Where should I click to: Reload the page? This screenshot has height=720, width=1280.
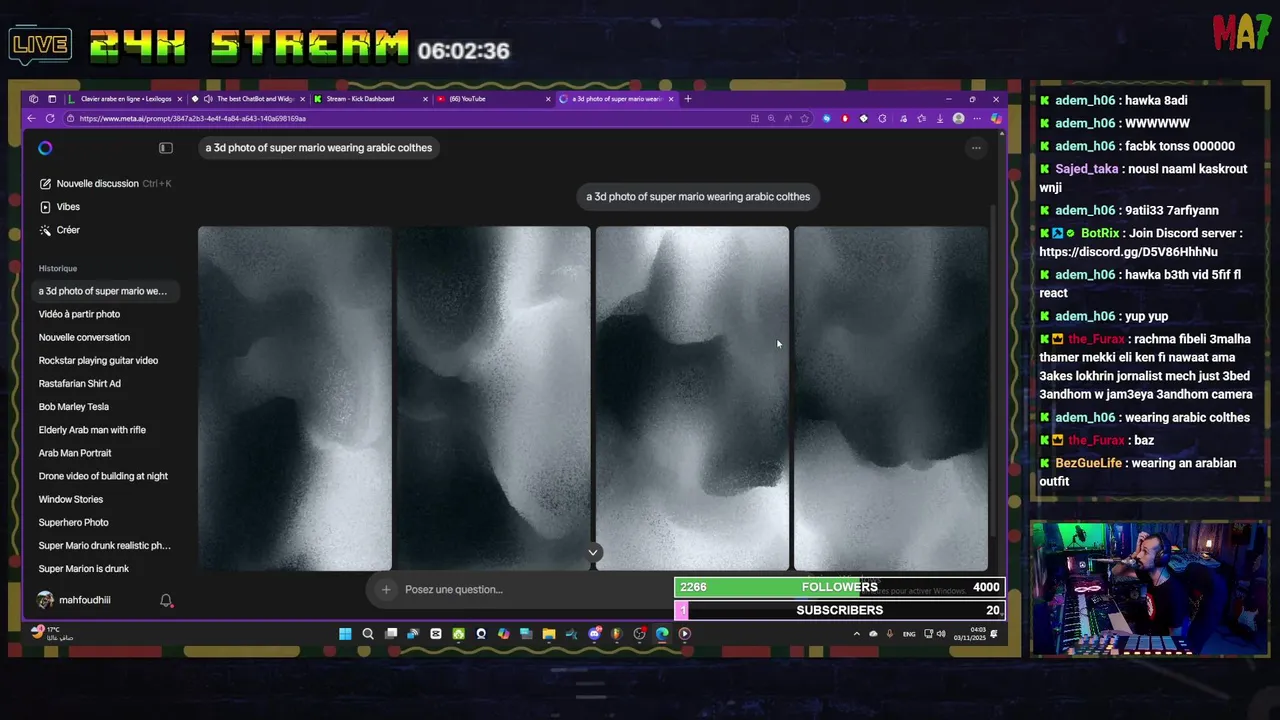tap(50, 118)
